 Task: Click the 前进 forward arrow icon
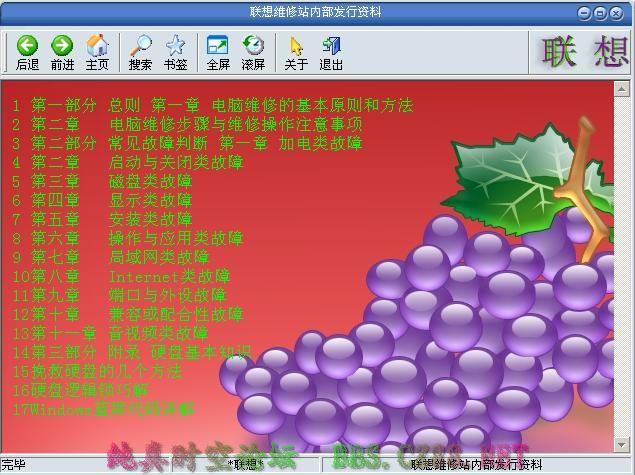pos(62,45)
